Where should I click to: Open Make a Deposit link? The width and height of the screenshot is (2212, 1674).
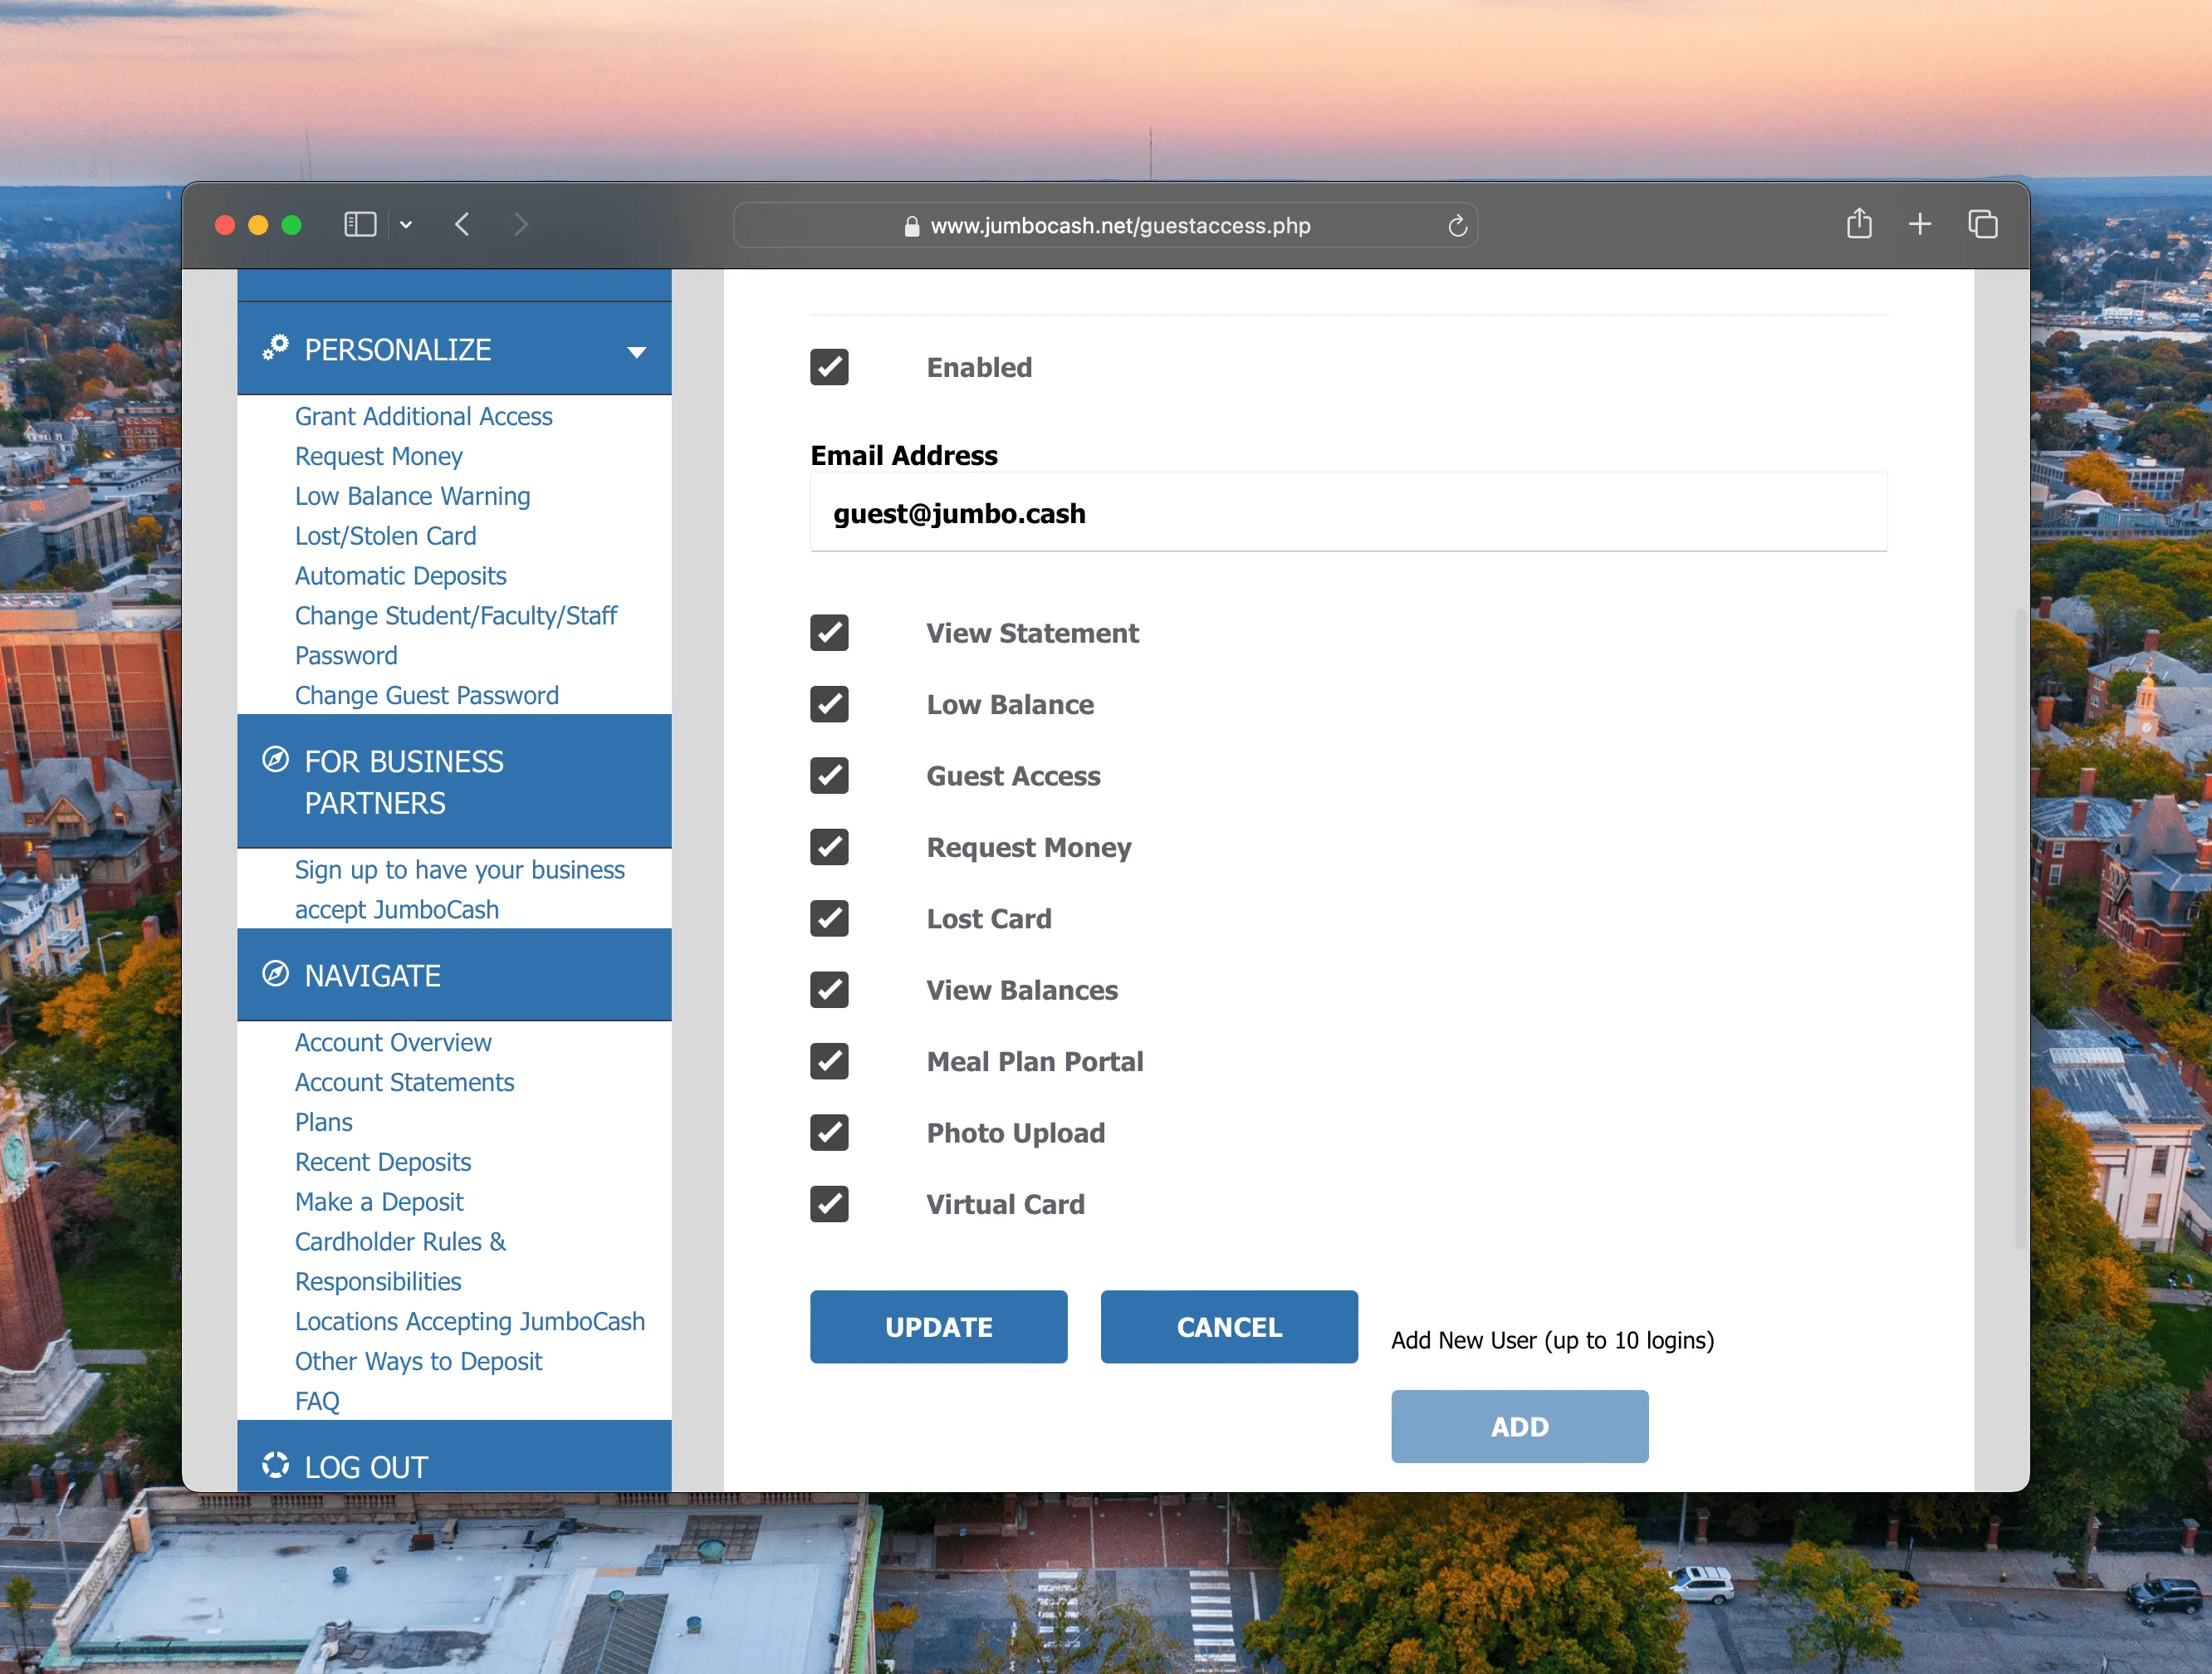(x=379, y=1202)
